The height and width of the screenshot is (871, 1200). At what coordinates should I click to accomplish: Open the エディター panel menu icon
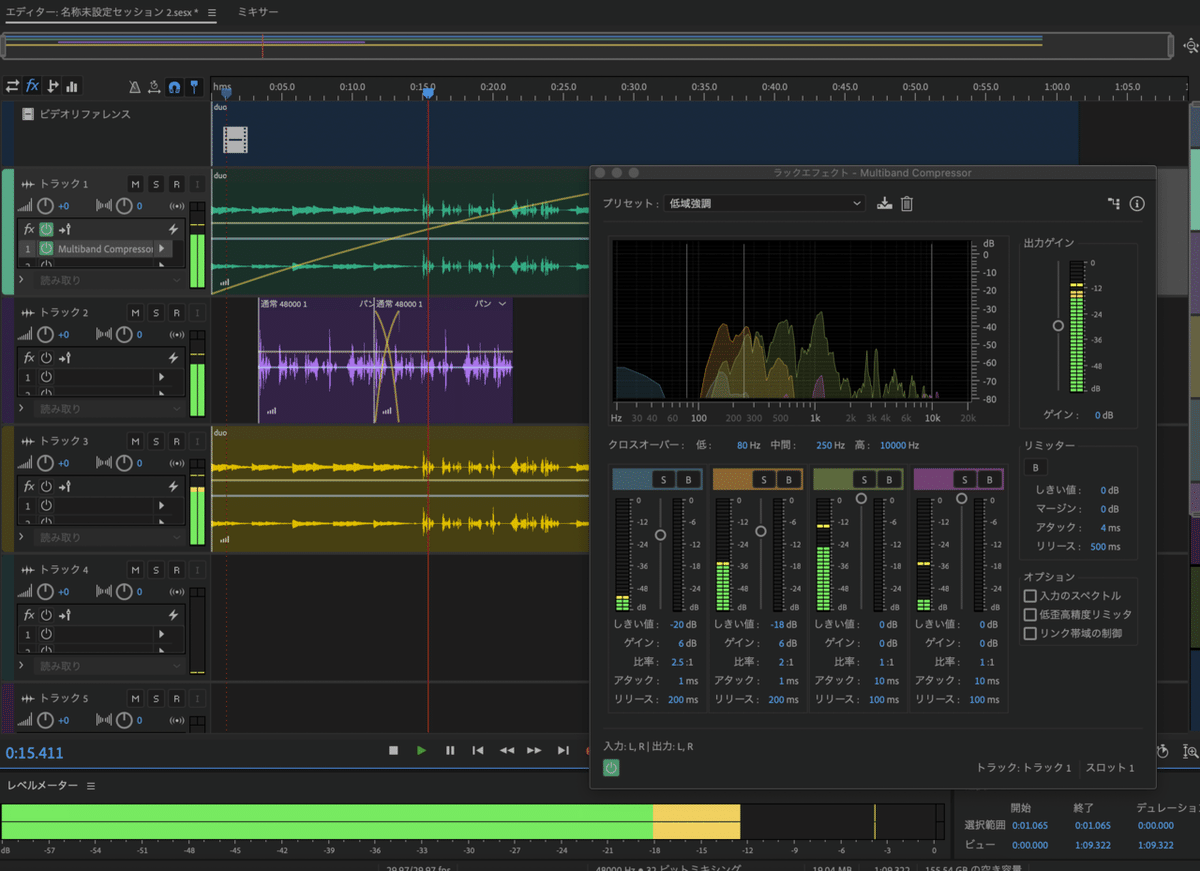point(212,13)
